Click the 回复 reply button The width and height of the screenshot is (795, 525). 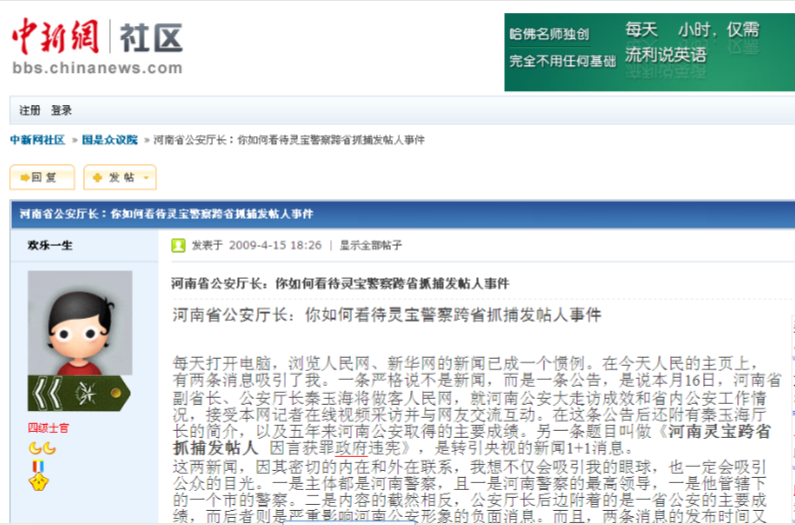42,178
